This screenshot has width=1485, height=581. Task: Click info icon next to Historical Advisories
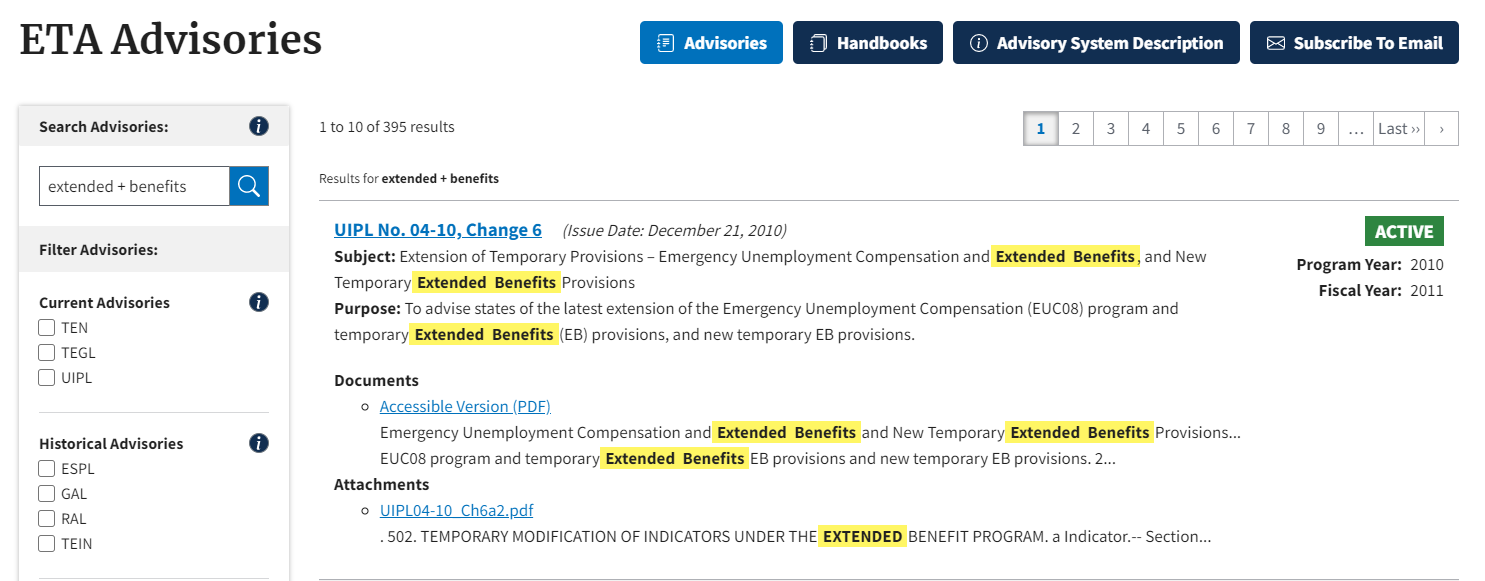(x=259, y=443)
